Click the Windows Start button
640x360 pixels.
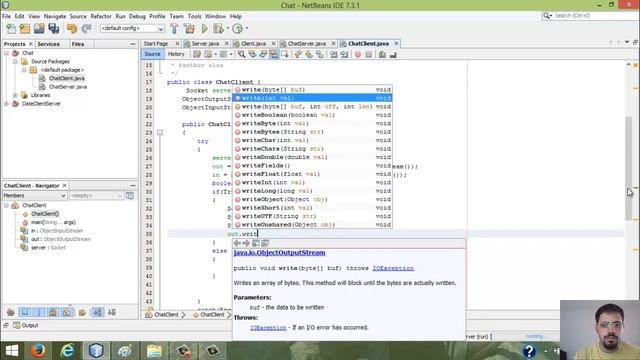pos(12,351)
